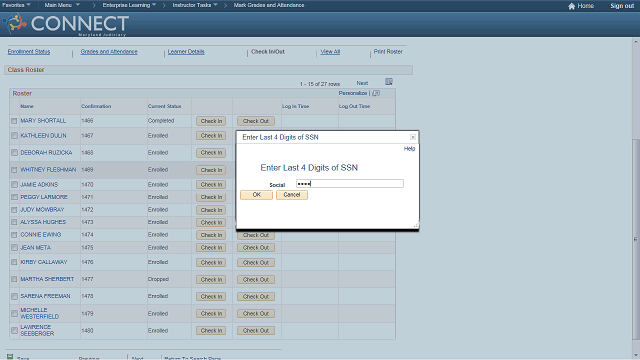Click SSN dialog resize grip corner

pyautogui.click(x=416, y=225)
